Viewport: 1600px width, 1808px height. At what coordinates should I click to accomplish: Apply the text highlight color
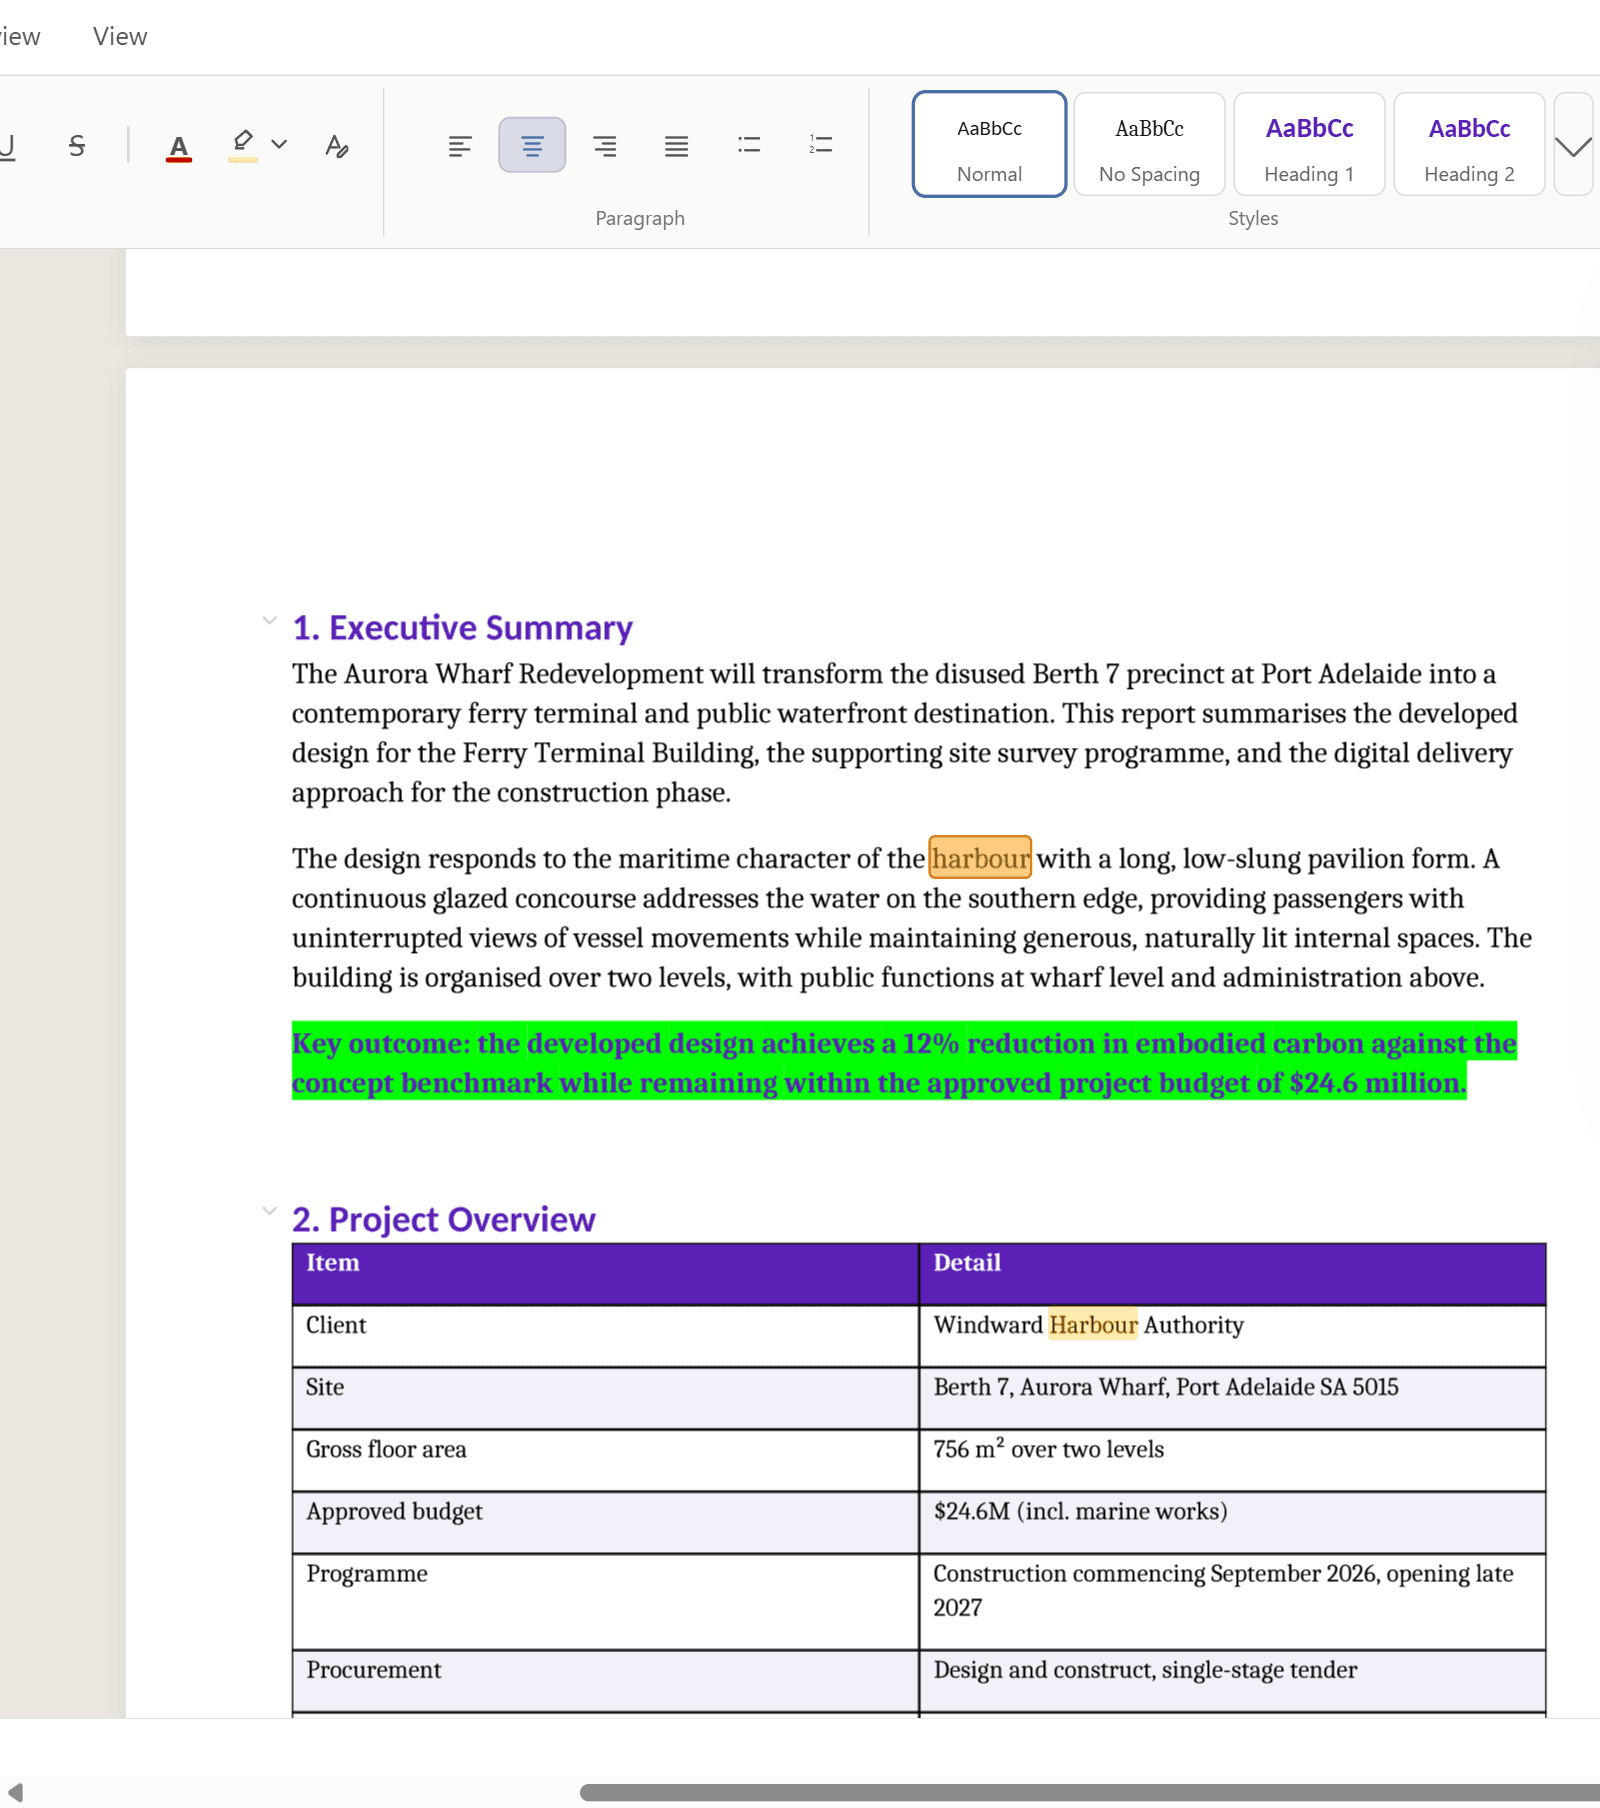[x=242, y=146]
